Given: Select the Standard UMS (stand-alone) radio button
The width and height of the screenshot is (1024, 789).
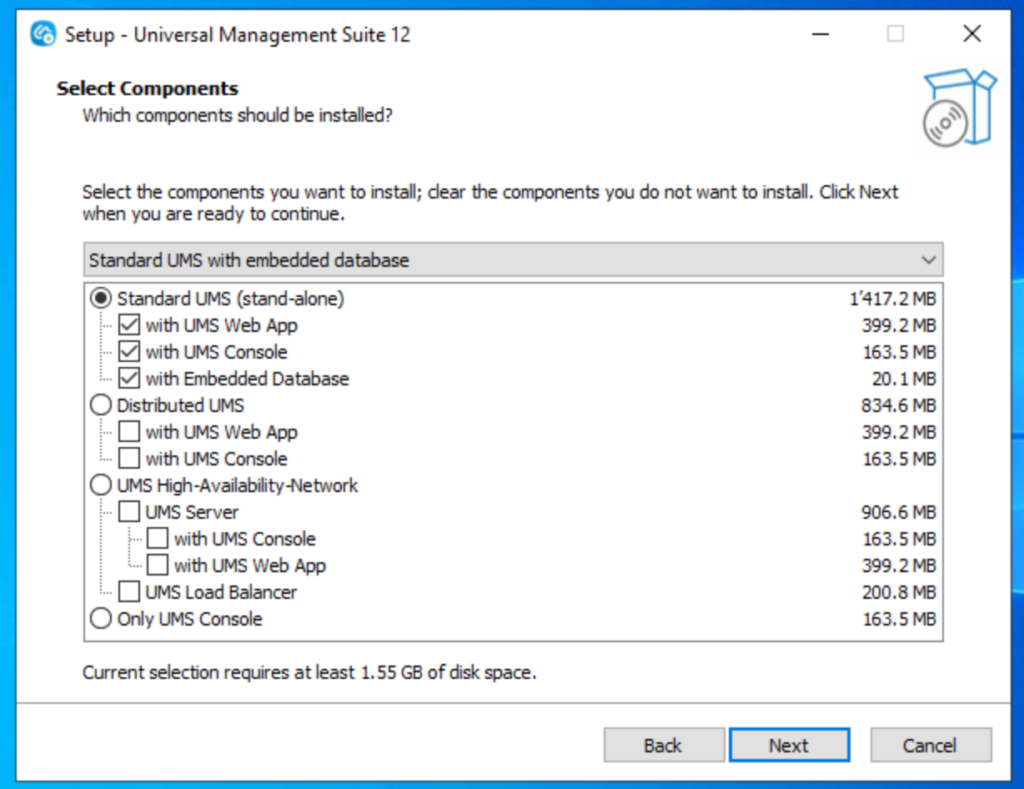Looking at the screenshot, I should pos(101,298).
